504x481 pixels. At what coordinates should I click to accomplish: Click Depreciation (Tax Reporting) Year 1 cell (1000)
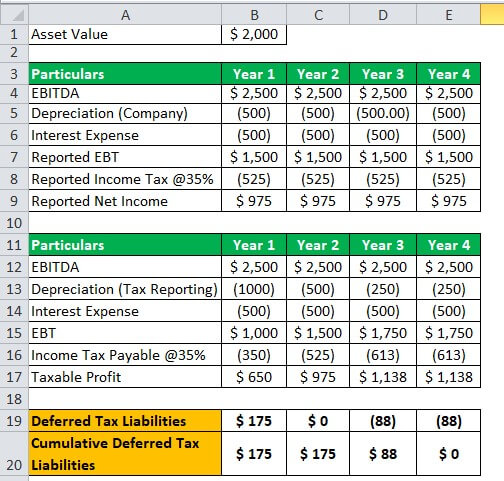(x=254, y=289)
